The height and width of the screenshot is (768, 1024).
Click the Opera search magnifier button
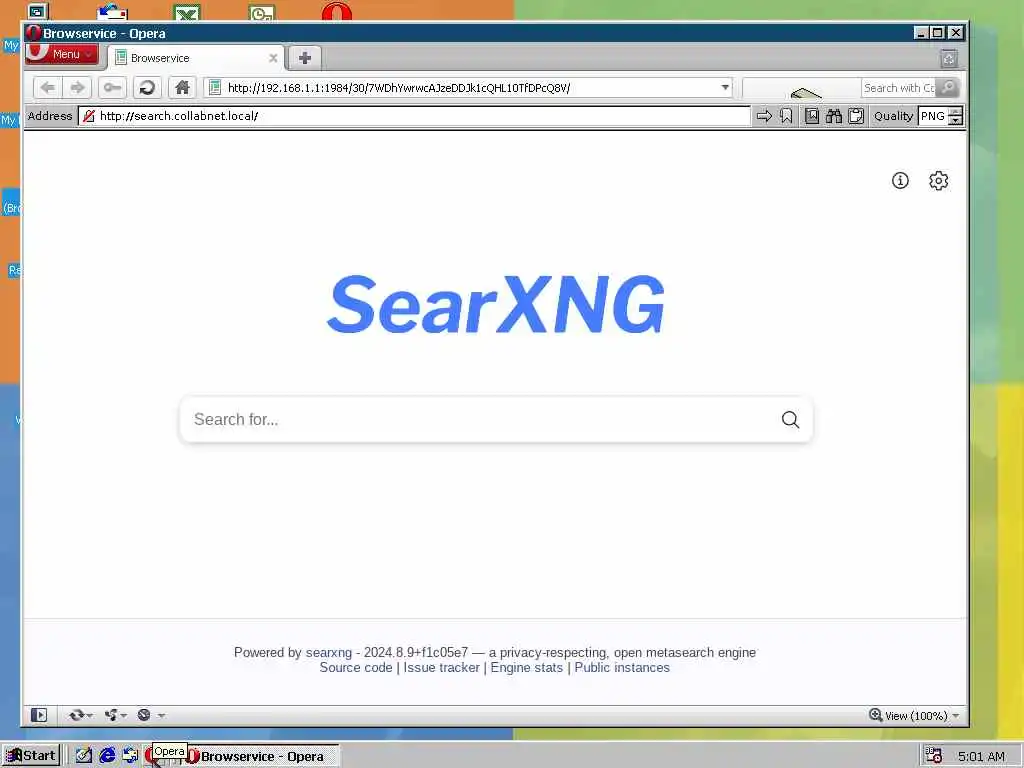[x=948, y=88]
